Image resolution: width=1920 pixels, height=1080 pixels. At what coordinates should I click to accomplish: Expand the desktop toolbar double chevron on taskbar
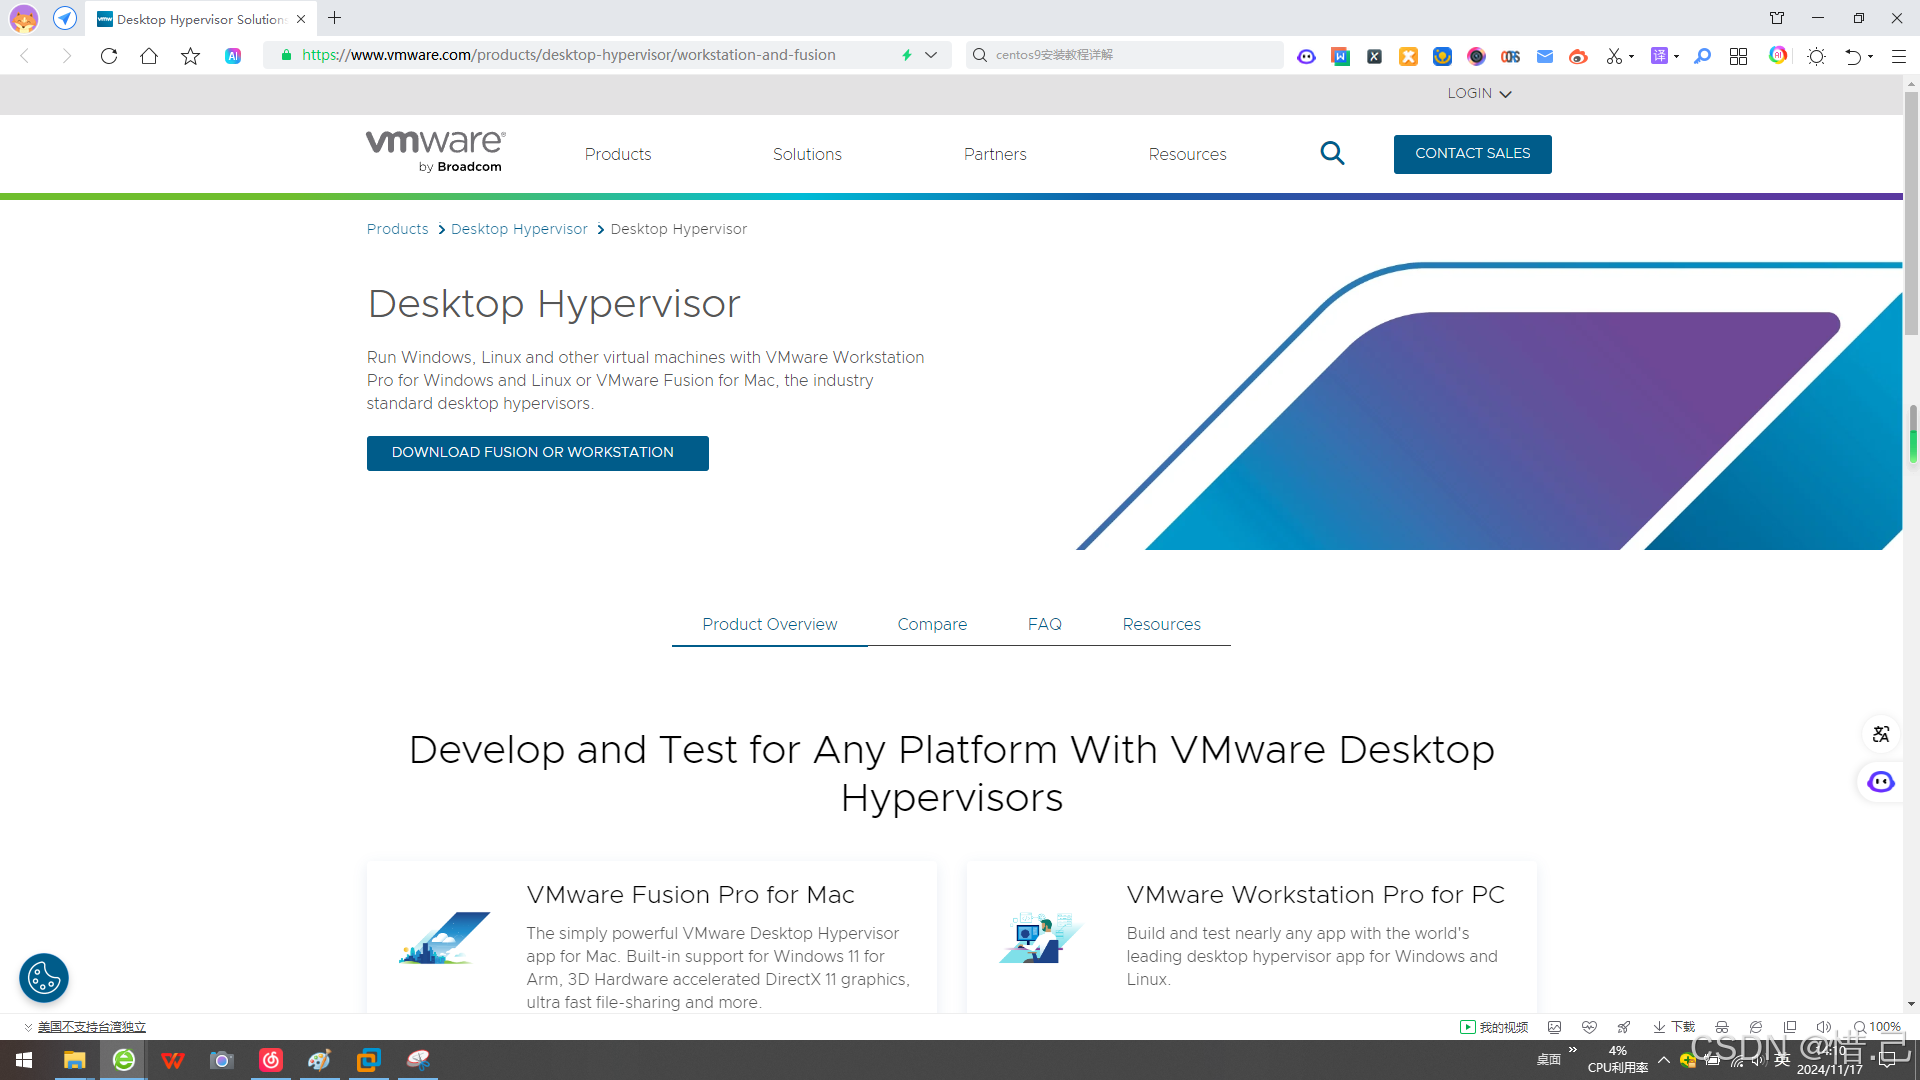(x=1573, y=1049)
